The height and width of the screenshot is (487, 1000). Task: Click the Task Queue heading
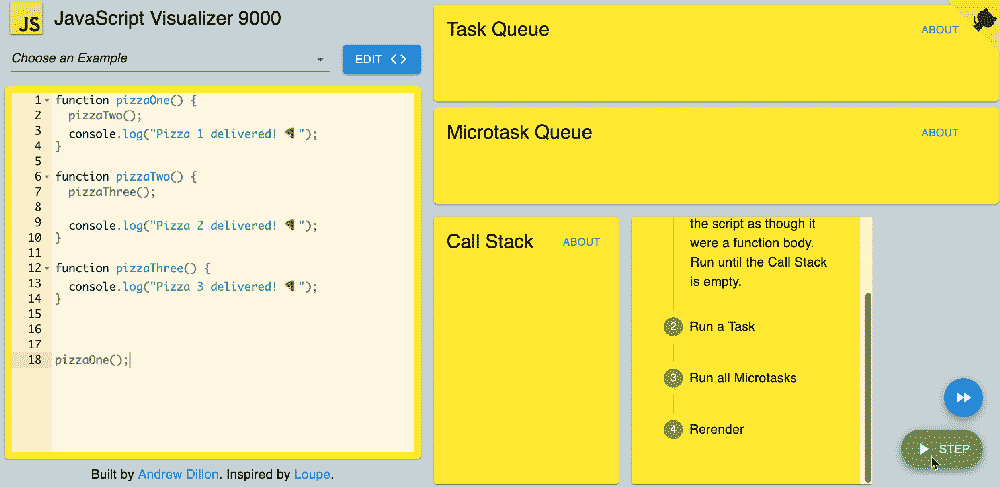coord(498,29)
